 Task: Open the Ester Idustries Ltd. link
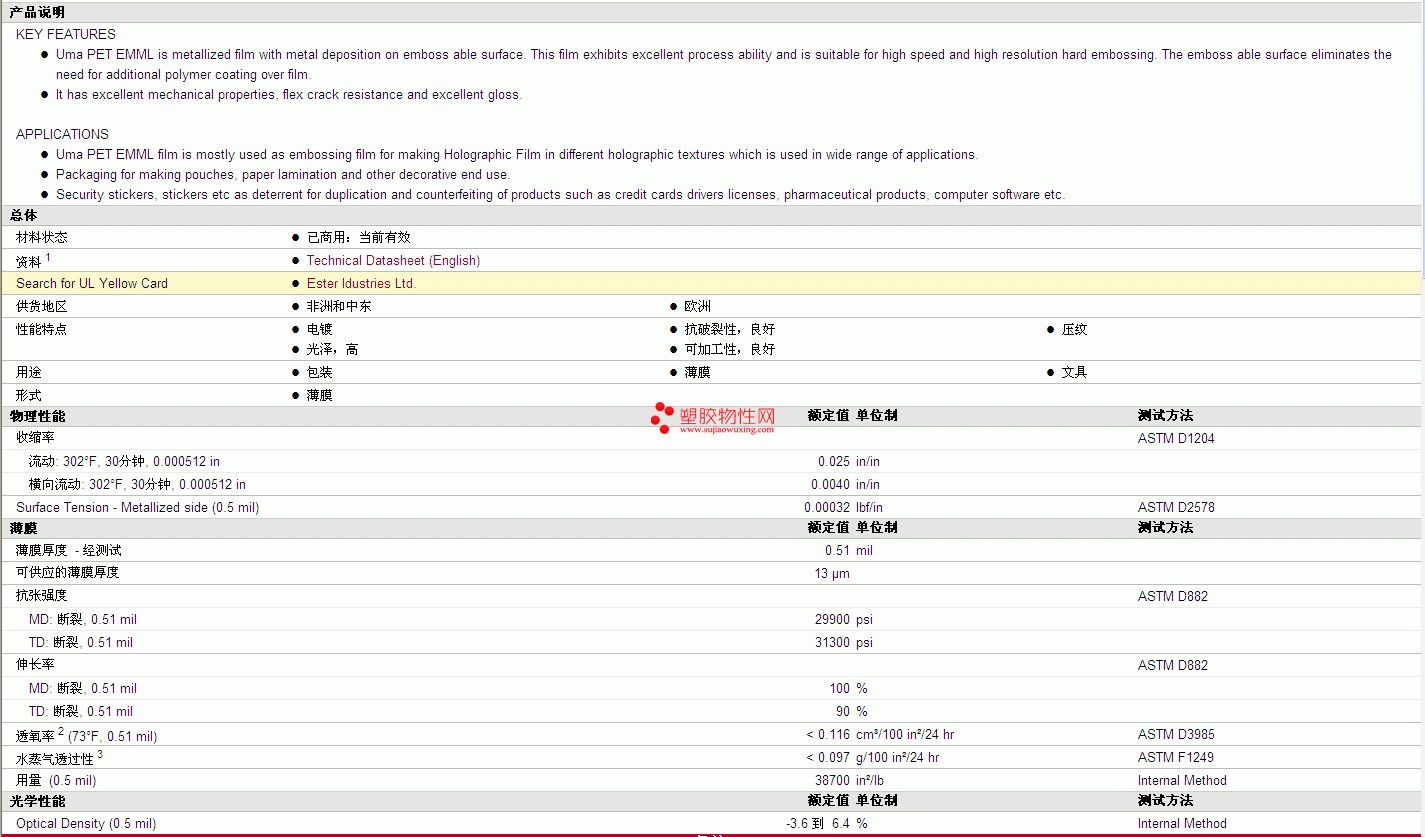(361, 284)
